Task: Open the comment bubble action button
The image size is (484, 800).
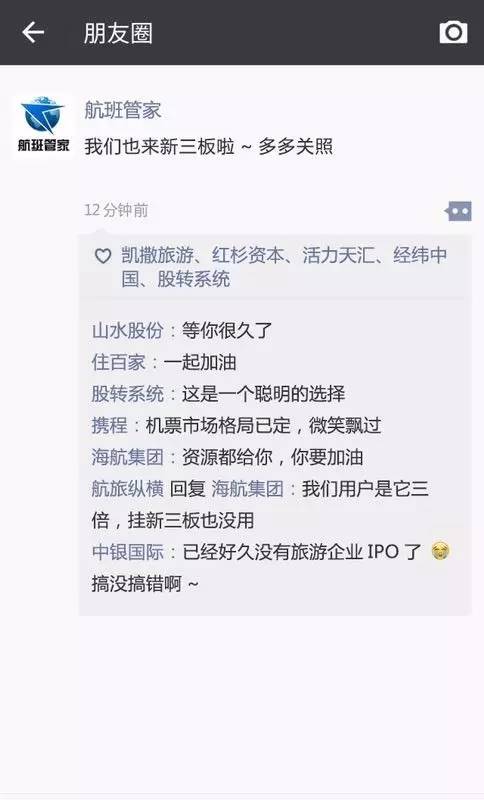Action: pos(458,211)
